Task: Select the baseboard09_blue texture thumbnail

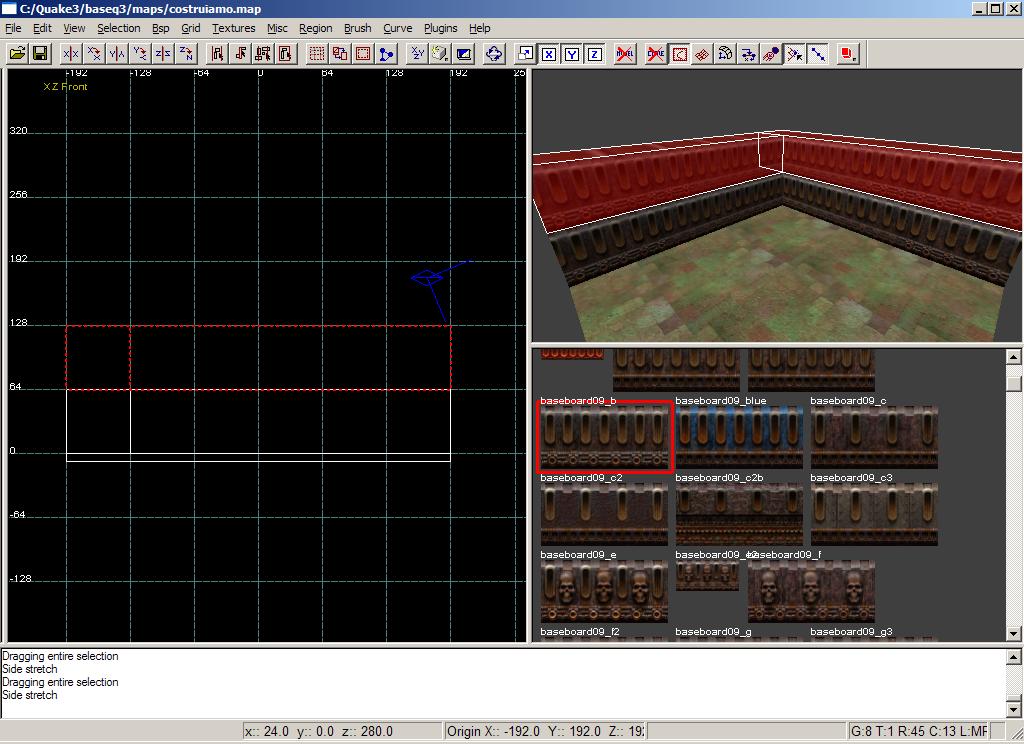Action: 739,438
